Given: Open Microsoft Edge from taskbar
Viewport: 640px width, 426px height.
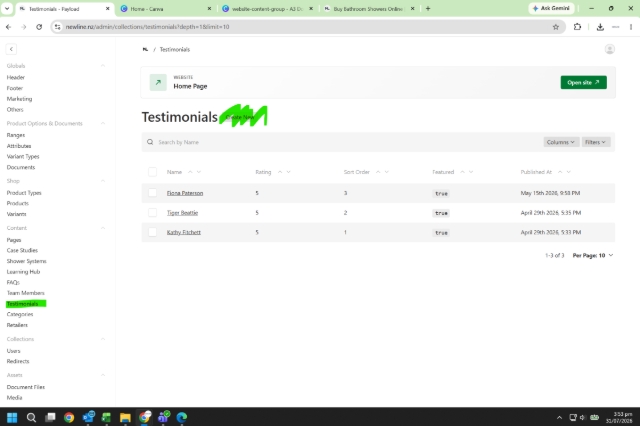Looking at the screenshot, I should point(182,417).
